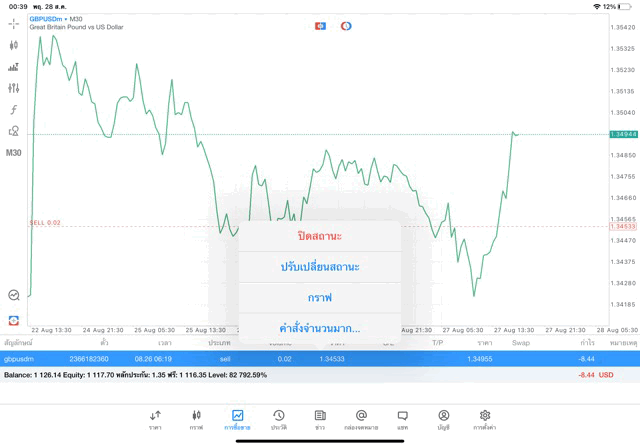
Task: Open บัญชี (accounts) bottom tab
Action: point(443,419)
